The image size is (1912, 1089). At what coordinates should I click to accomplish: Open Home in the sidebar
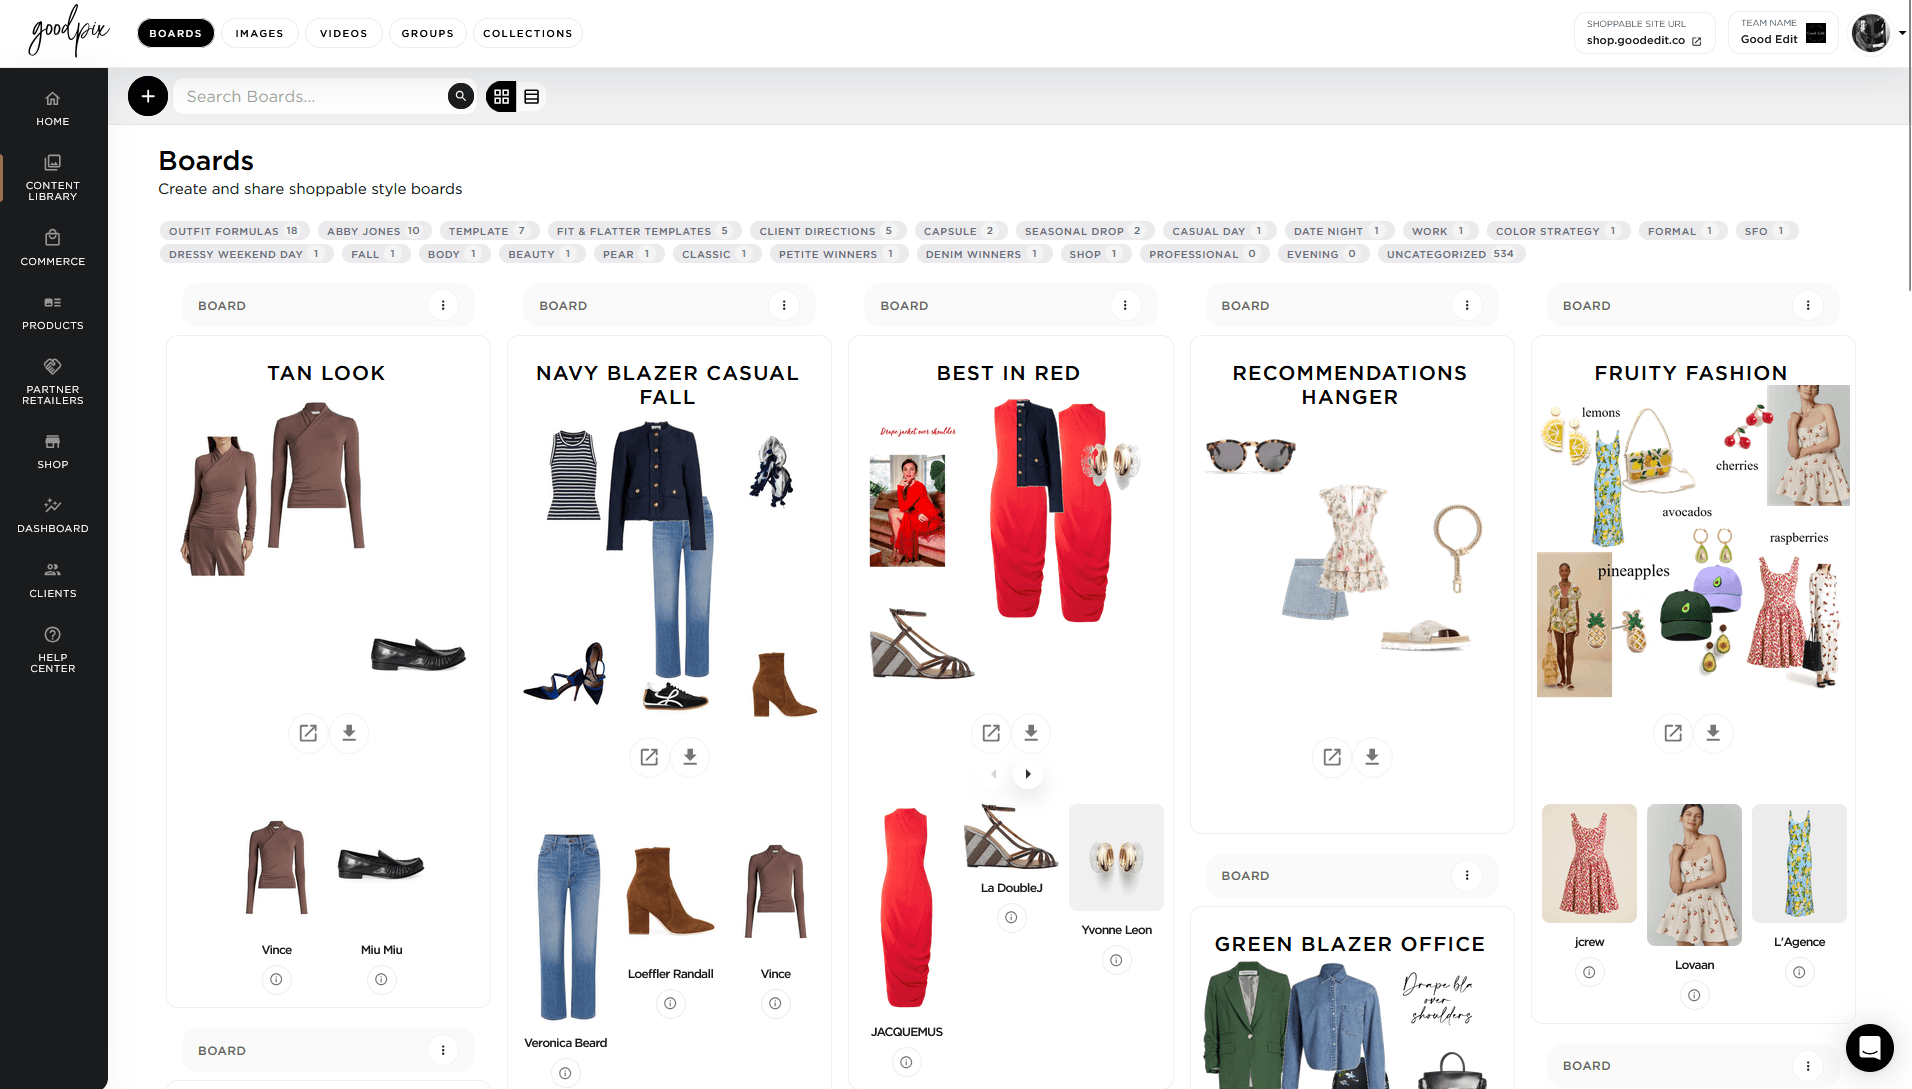click(53, 108)
